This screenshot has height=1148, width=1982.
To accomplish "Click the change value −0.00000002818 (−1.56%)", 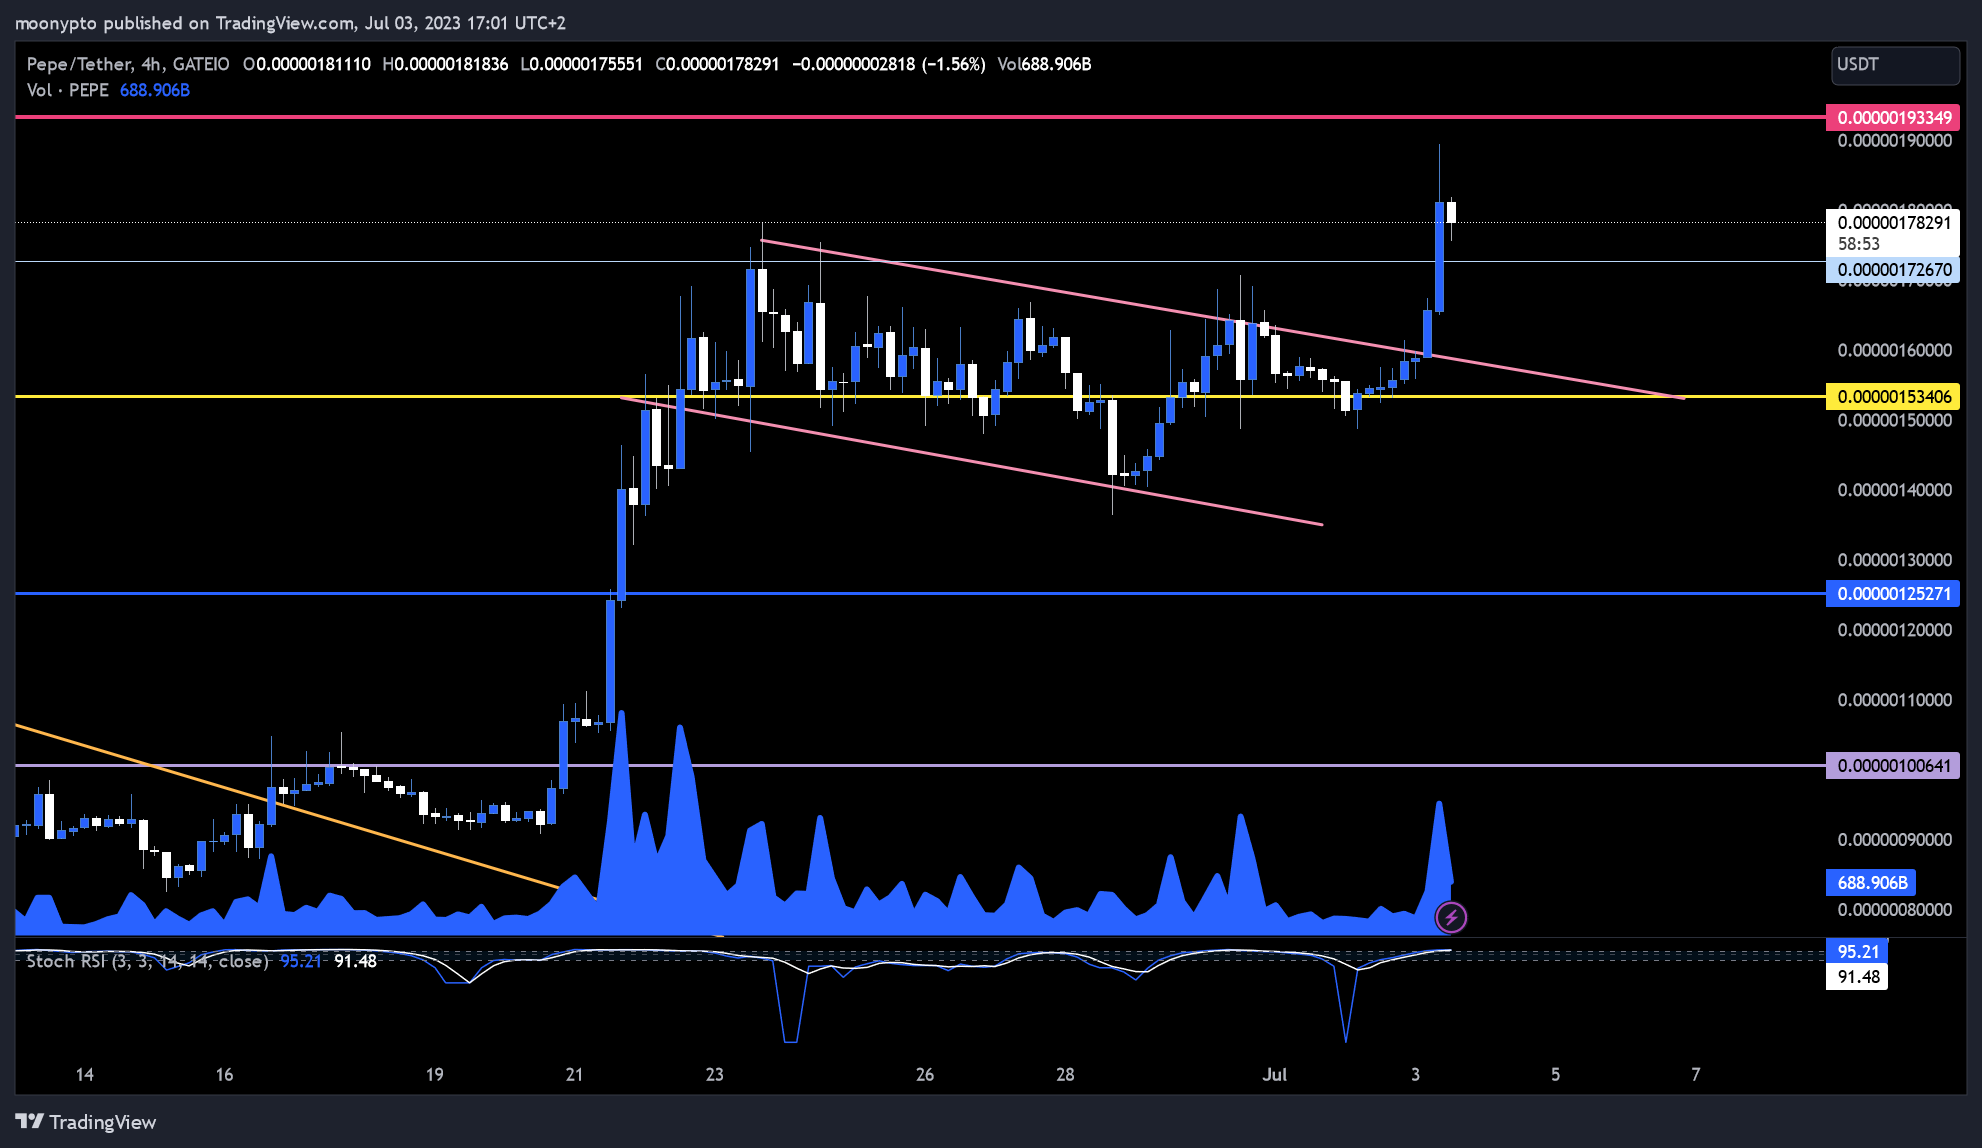I will click(889, 64).
